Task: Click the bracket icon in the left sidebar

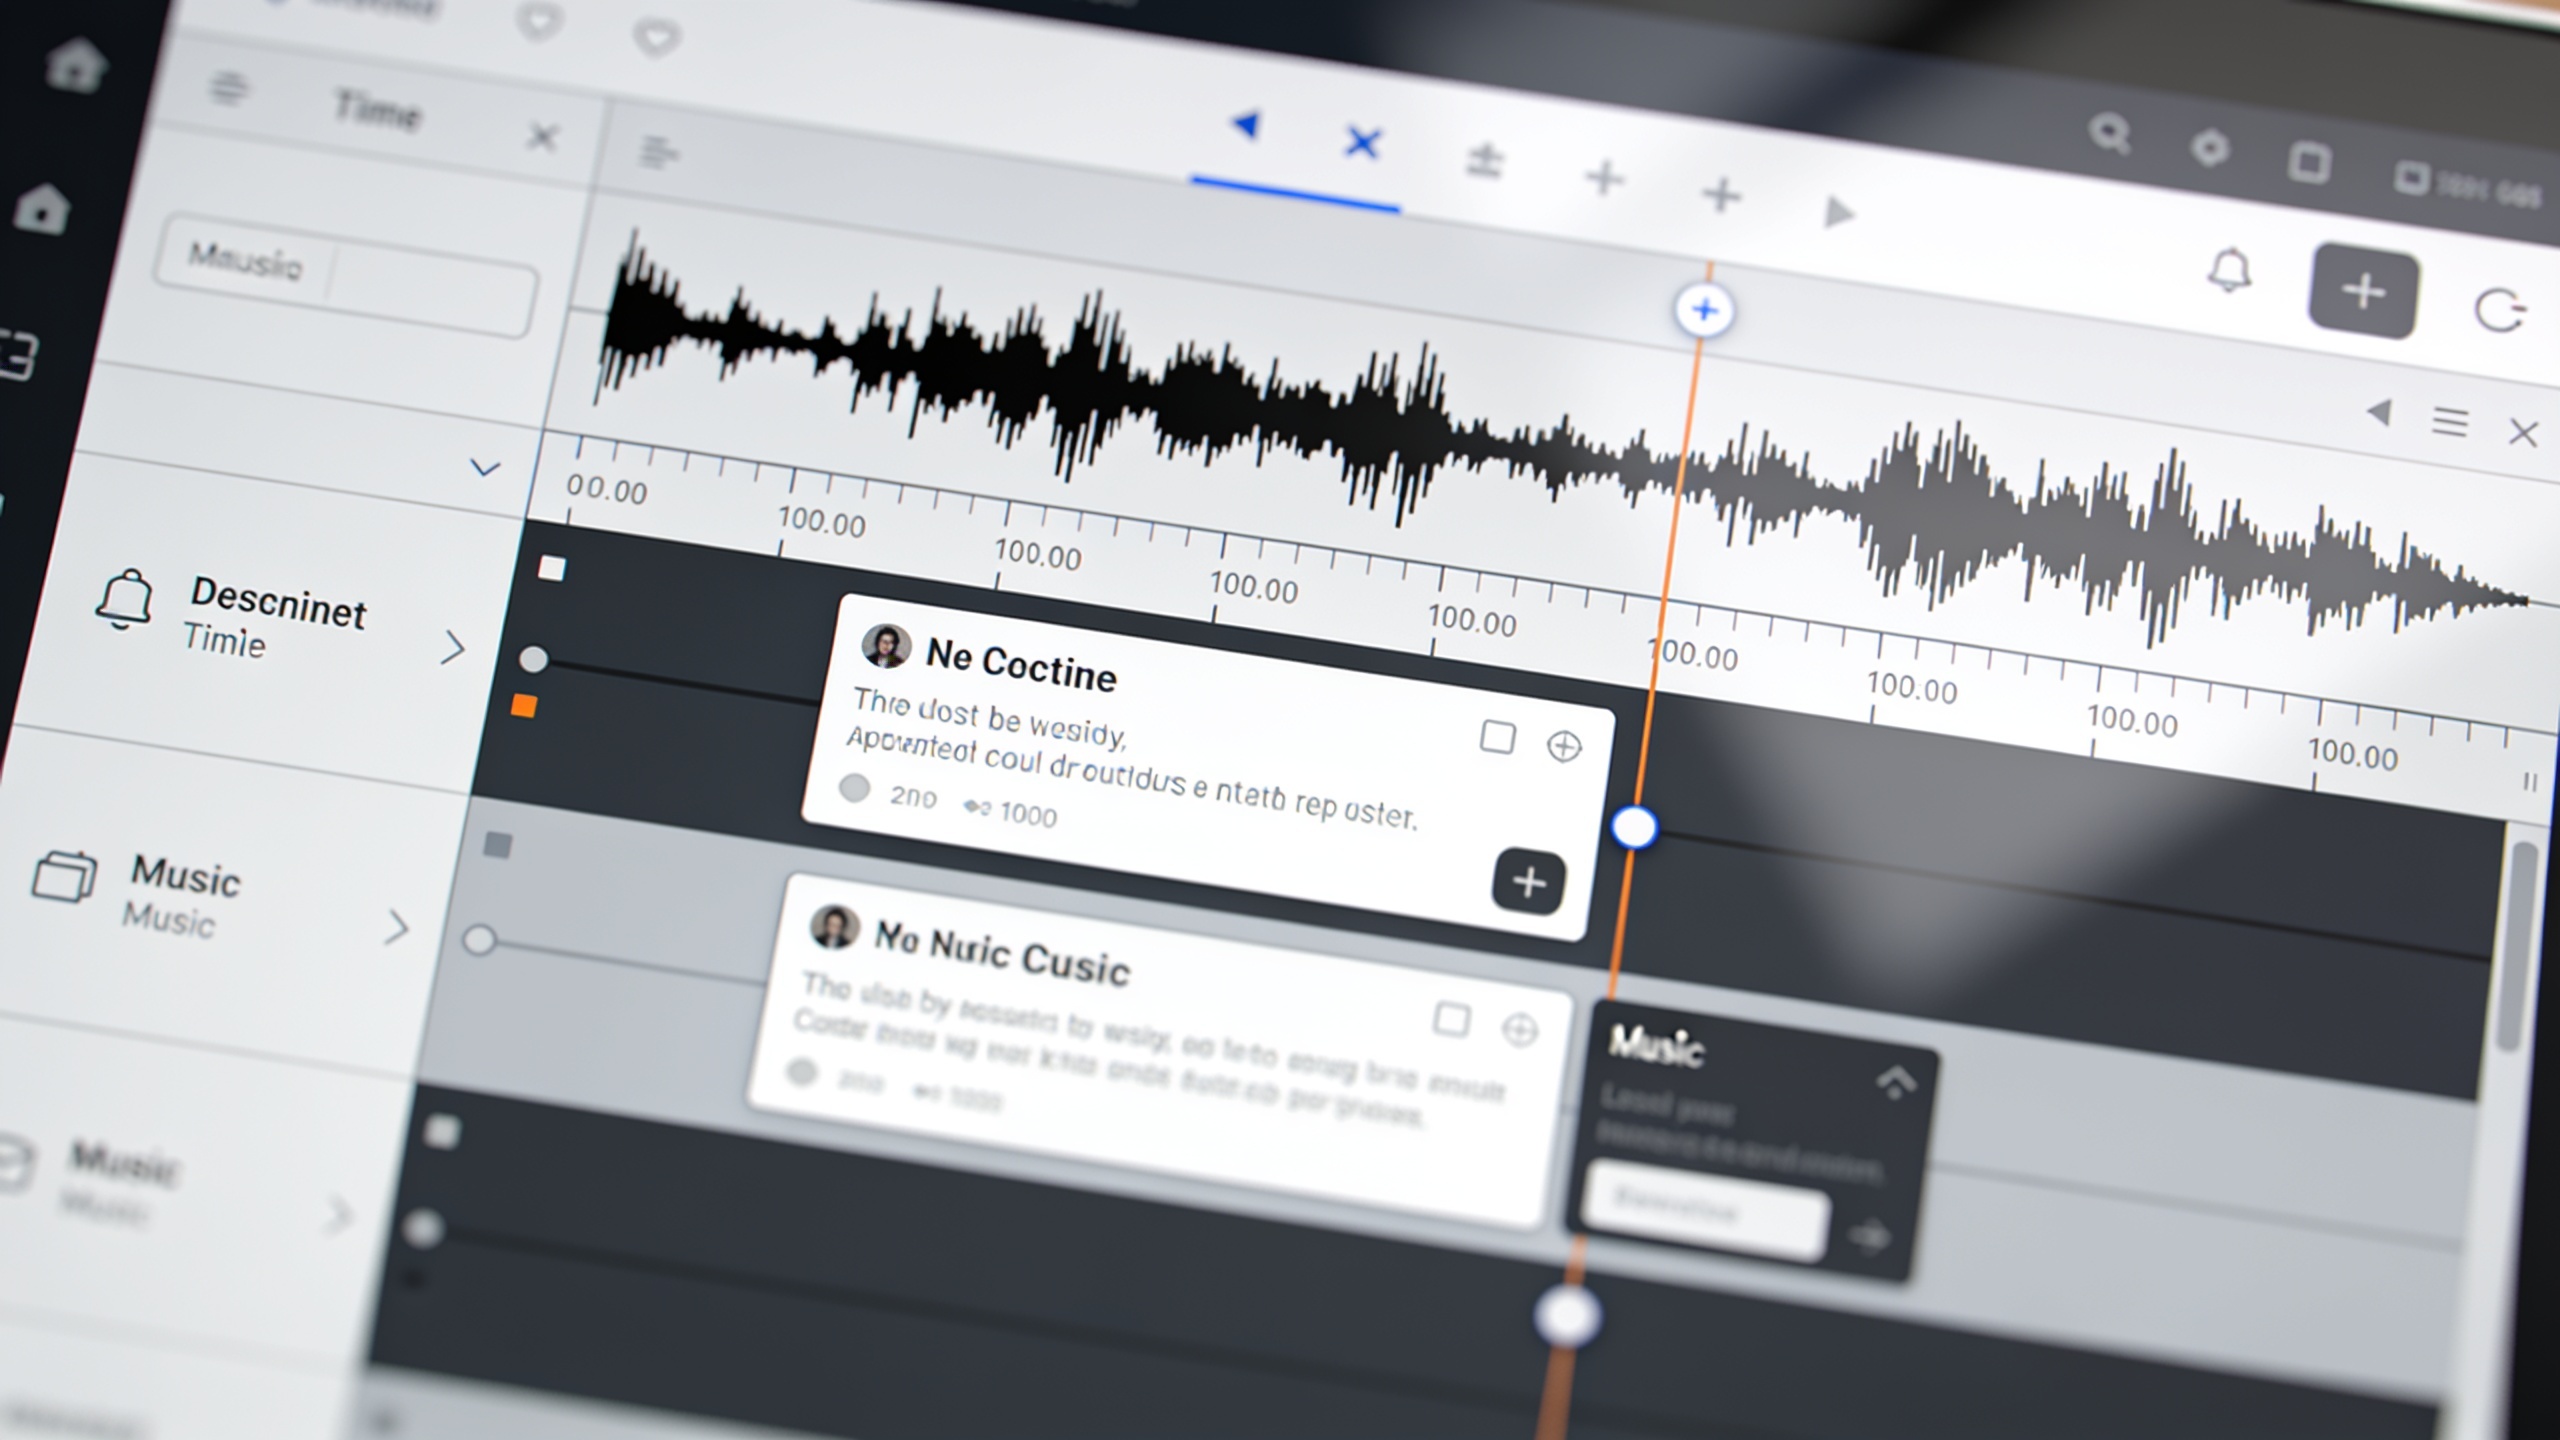Action: (x=20, y=355)
